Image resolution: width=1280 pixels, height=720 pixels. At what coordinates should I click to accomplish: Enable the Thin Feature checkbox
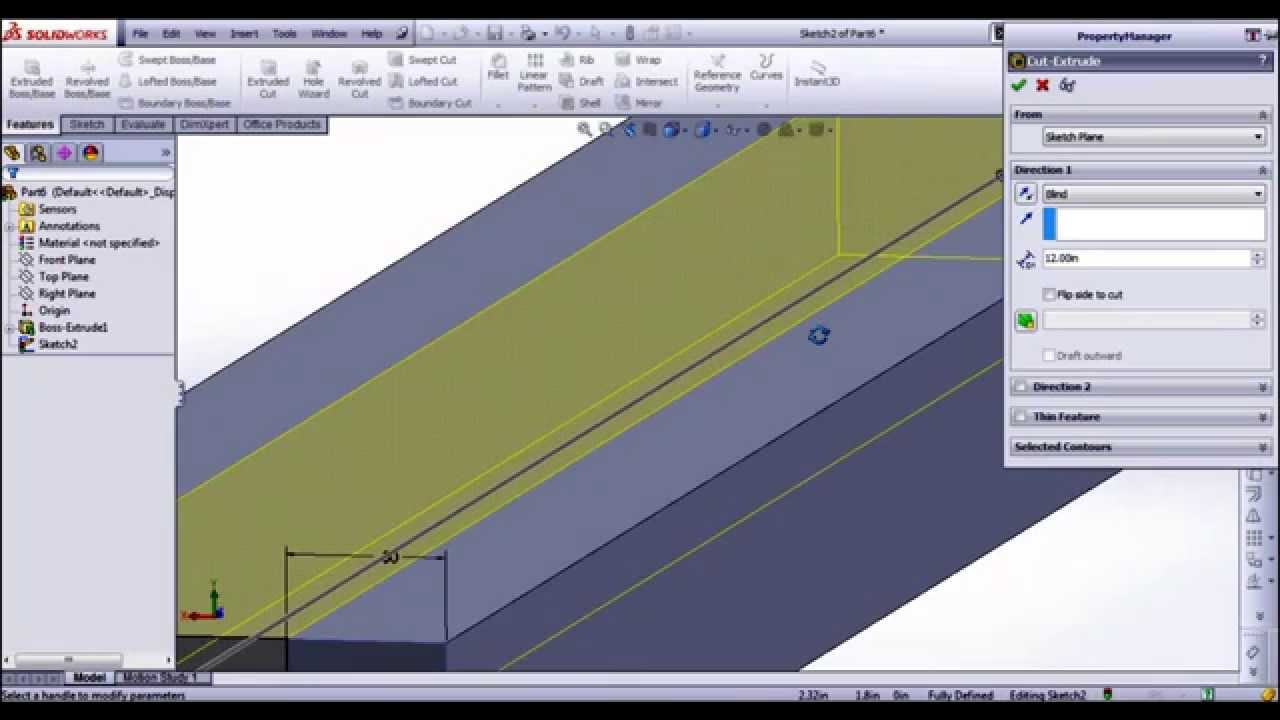coord(1021,417)
